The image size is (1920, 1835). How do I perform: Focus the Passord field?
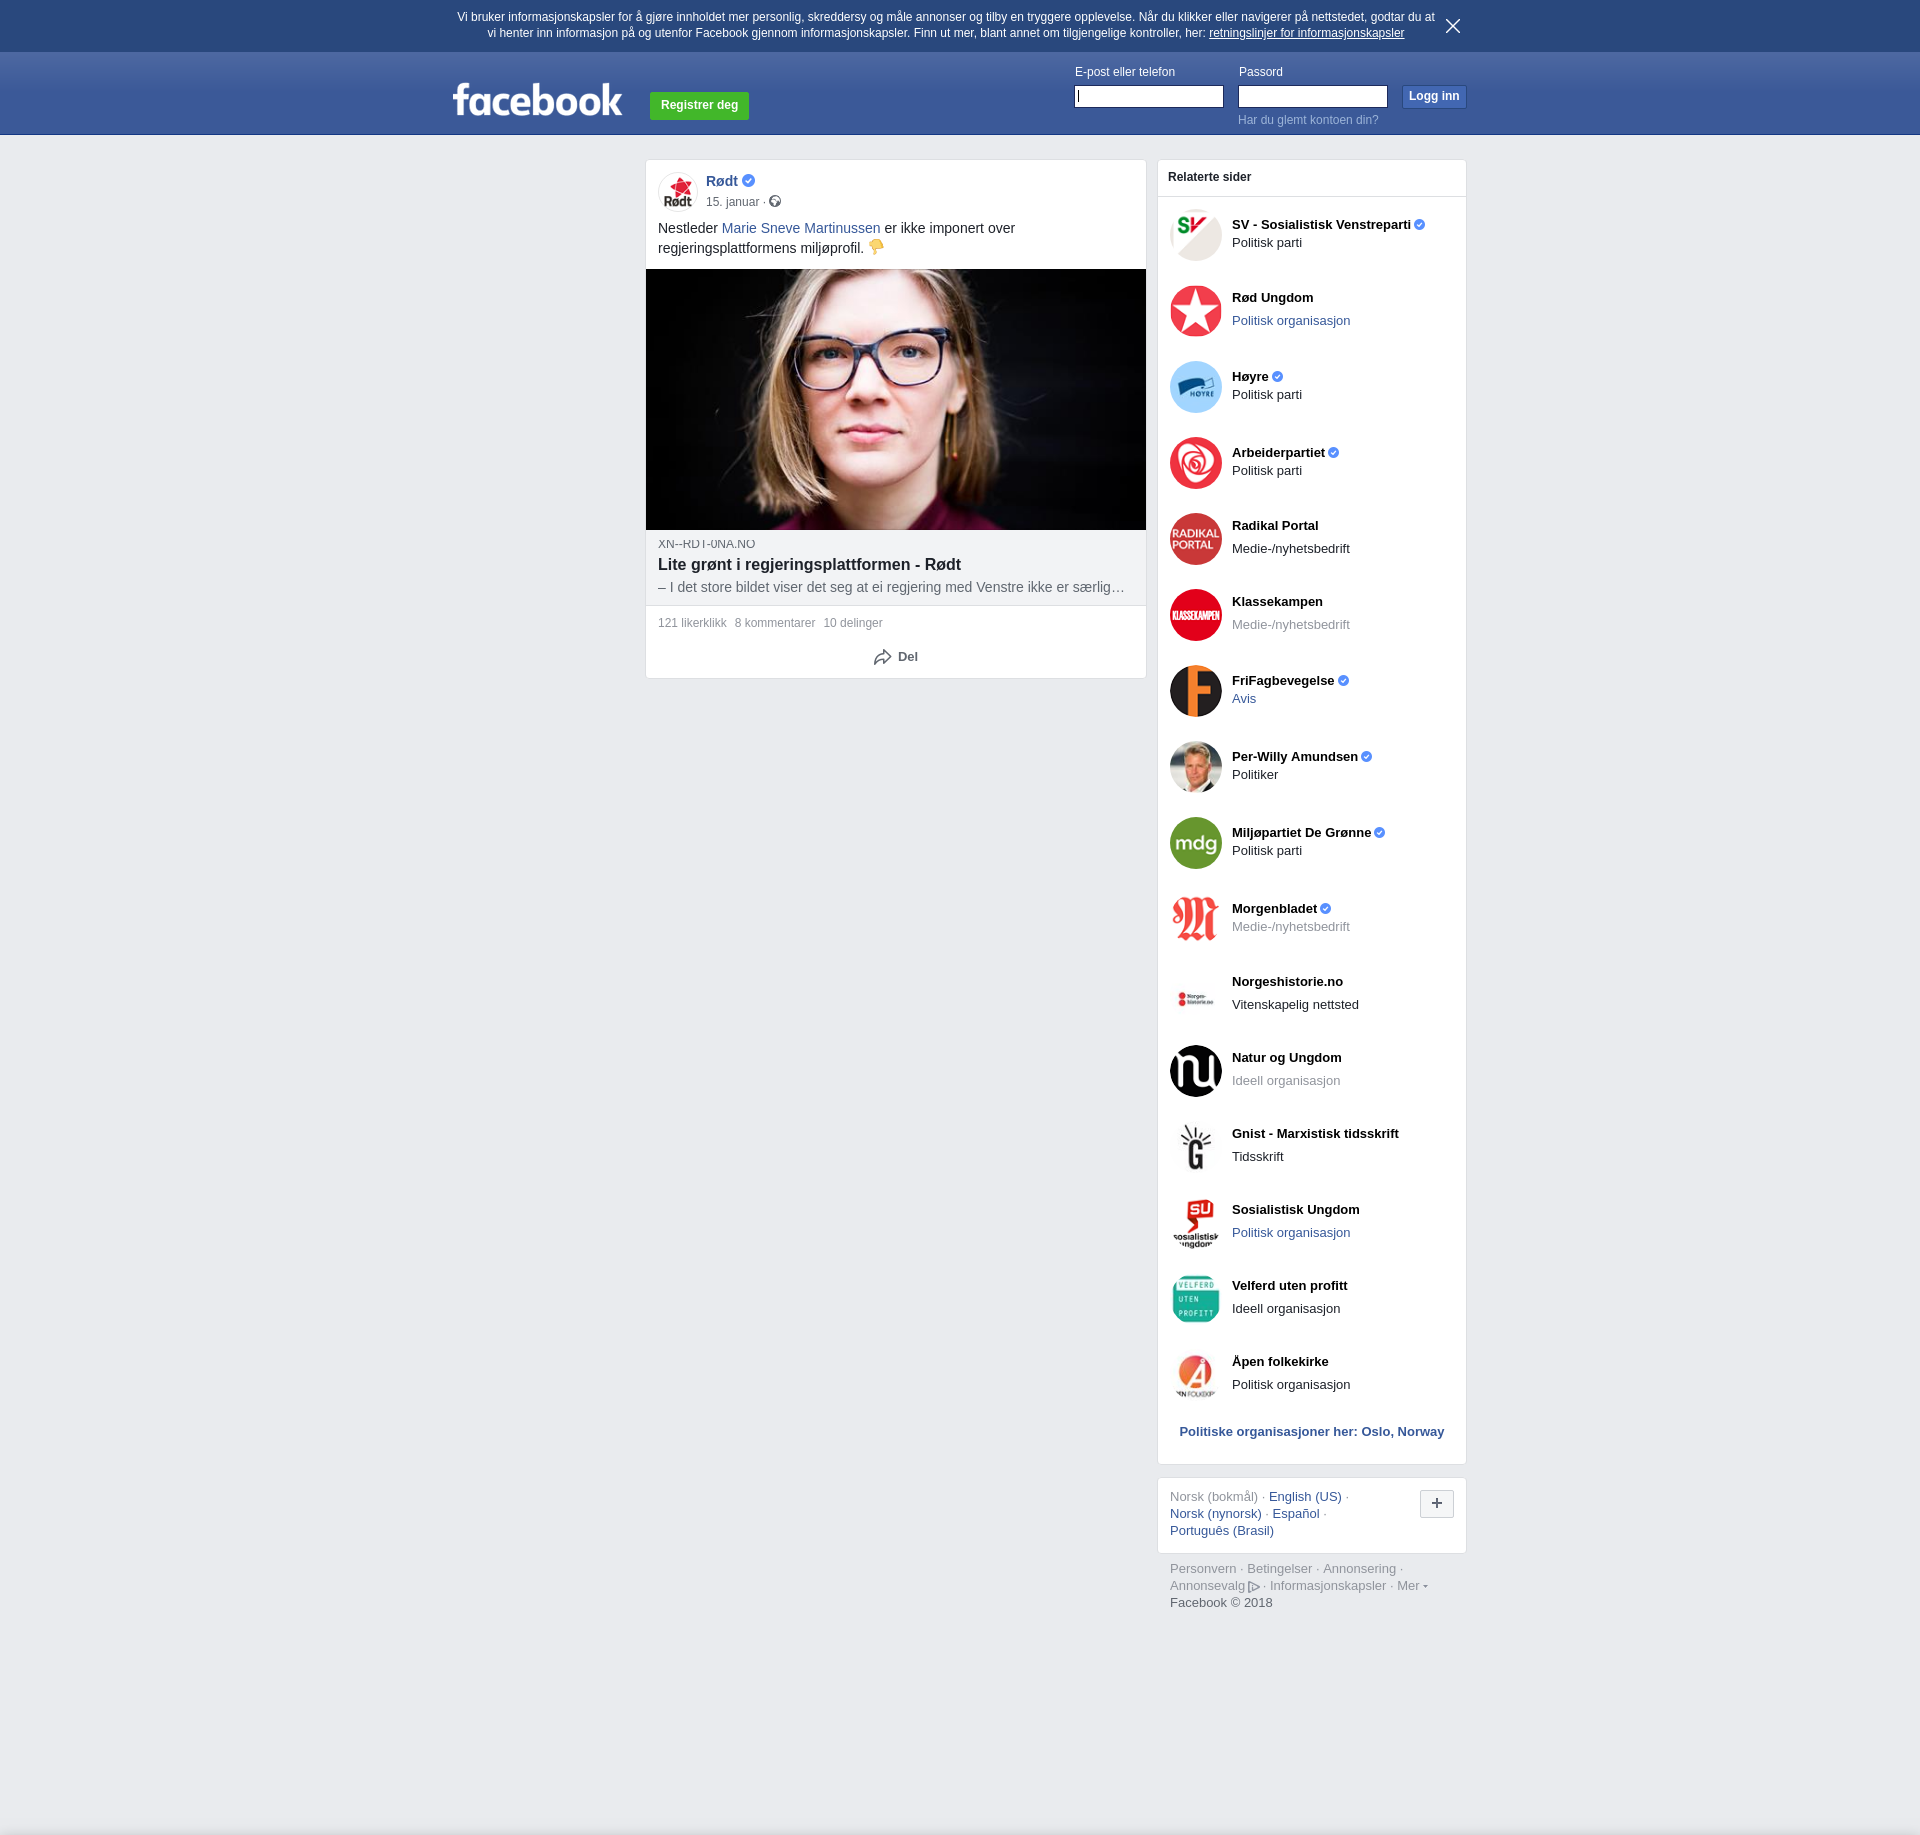(1313, 96)
